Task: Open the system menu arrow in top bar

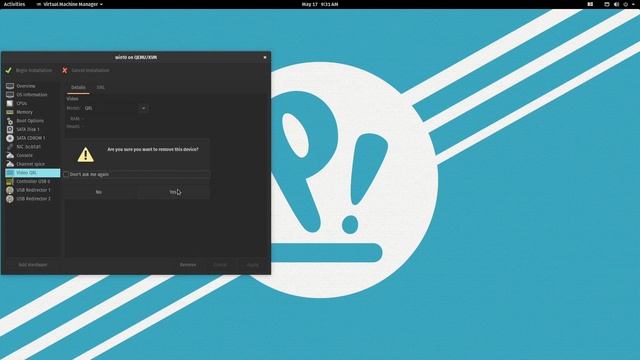Action: tap(633, 4)
